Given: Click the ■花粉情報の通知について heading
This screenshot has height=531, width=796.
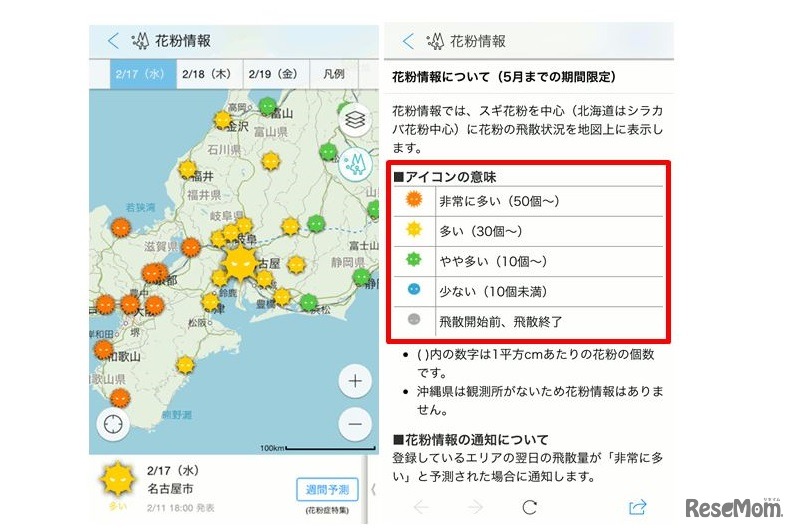Looking at the screenshot, I should 471,440.
